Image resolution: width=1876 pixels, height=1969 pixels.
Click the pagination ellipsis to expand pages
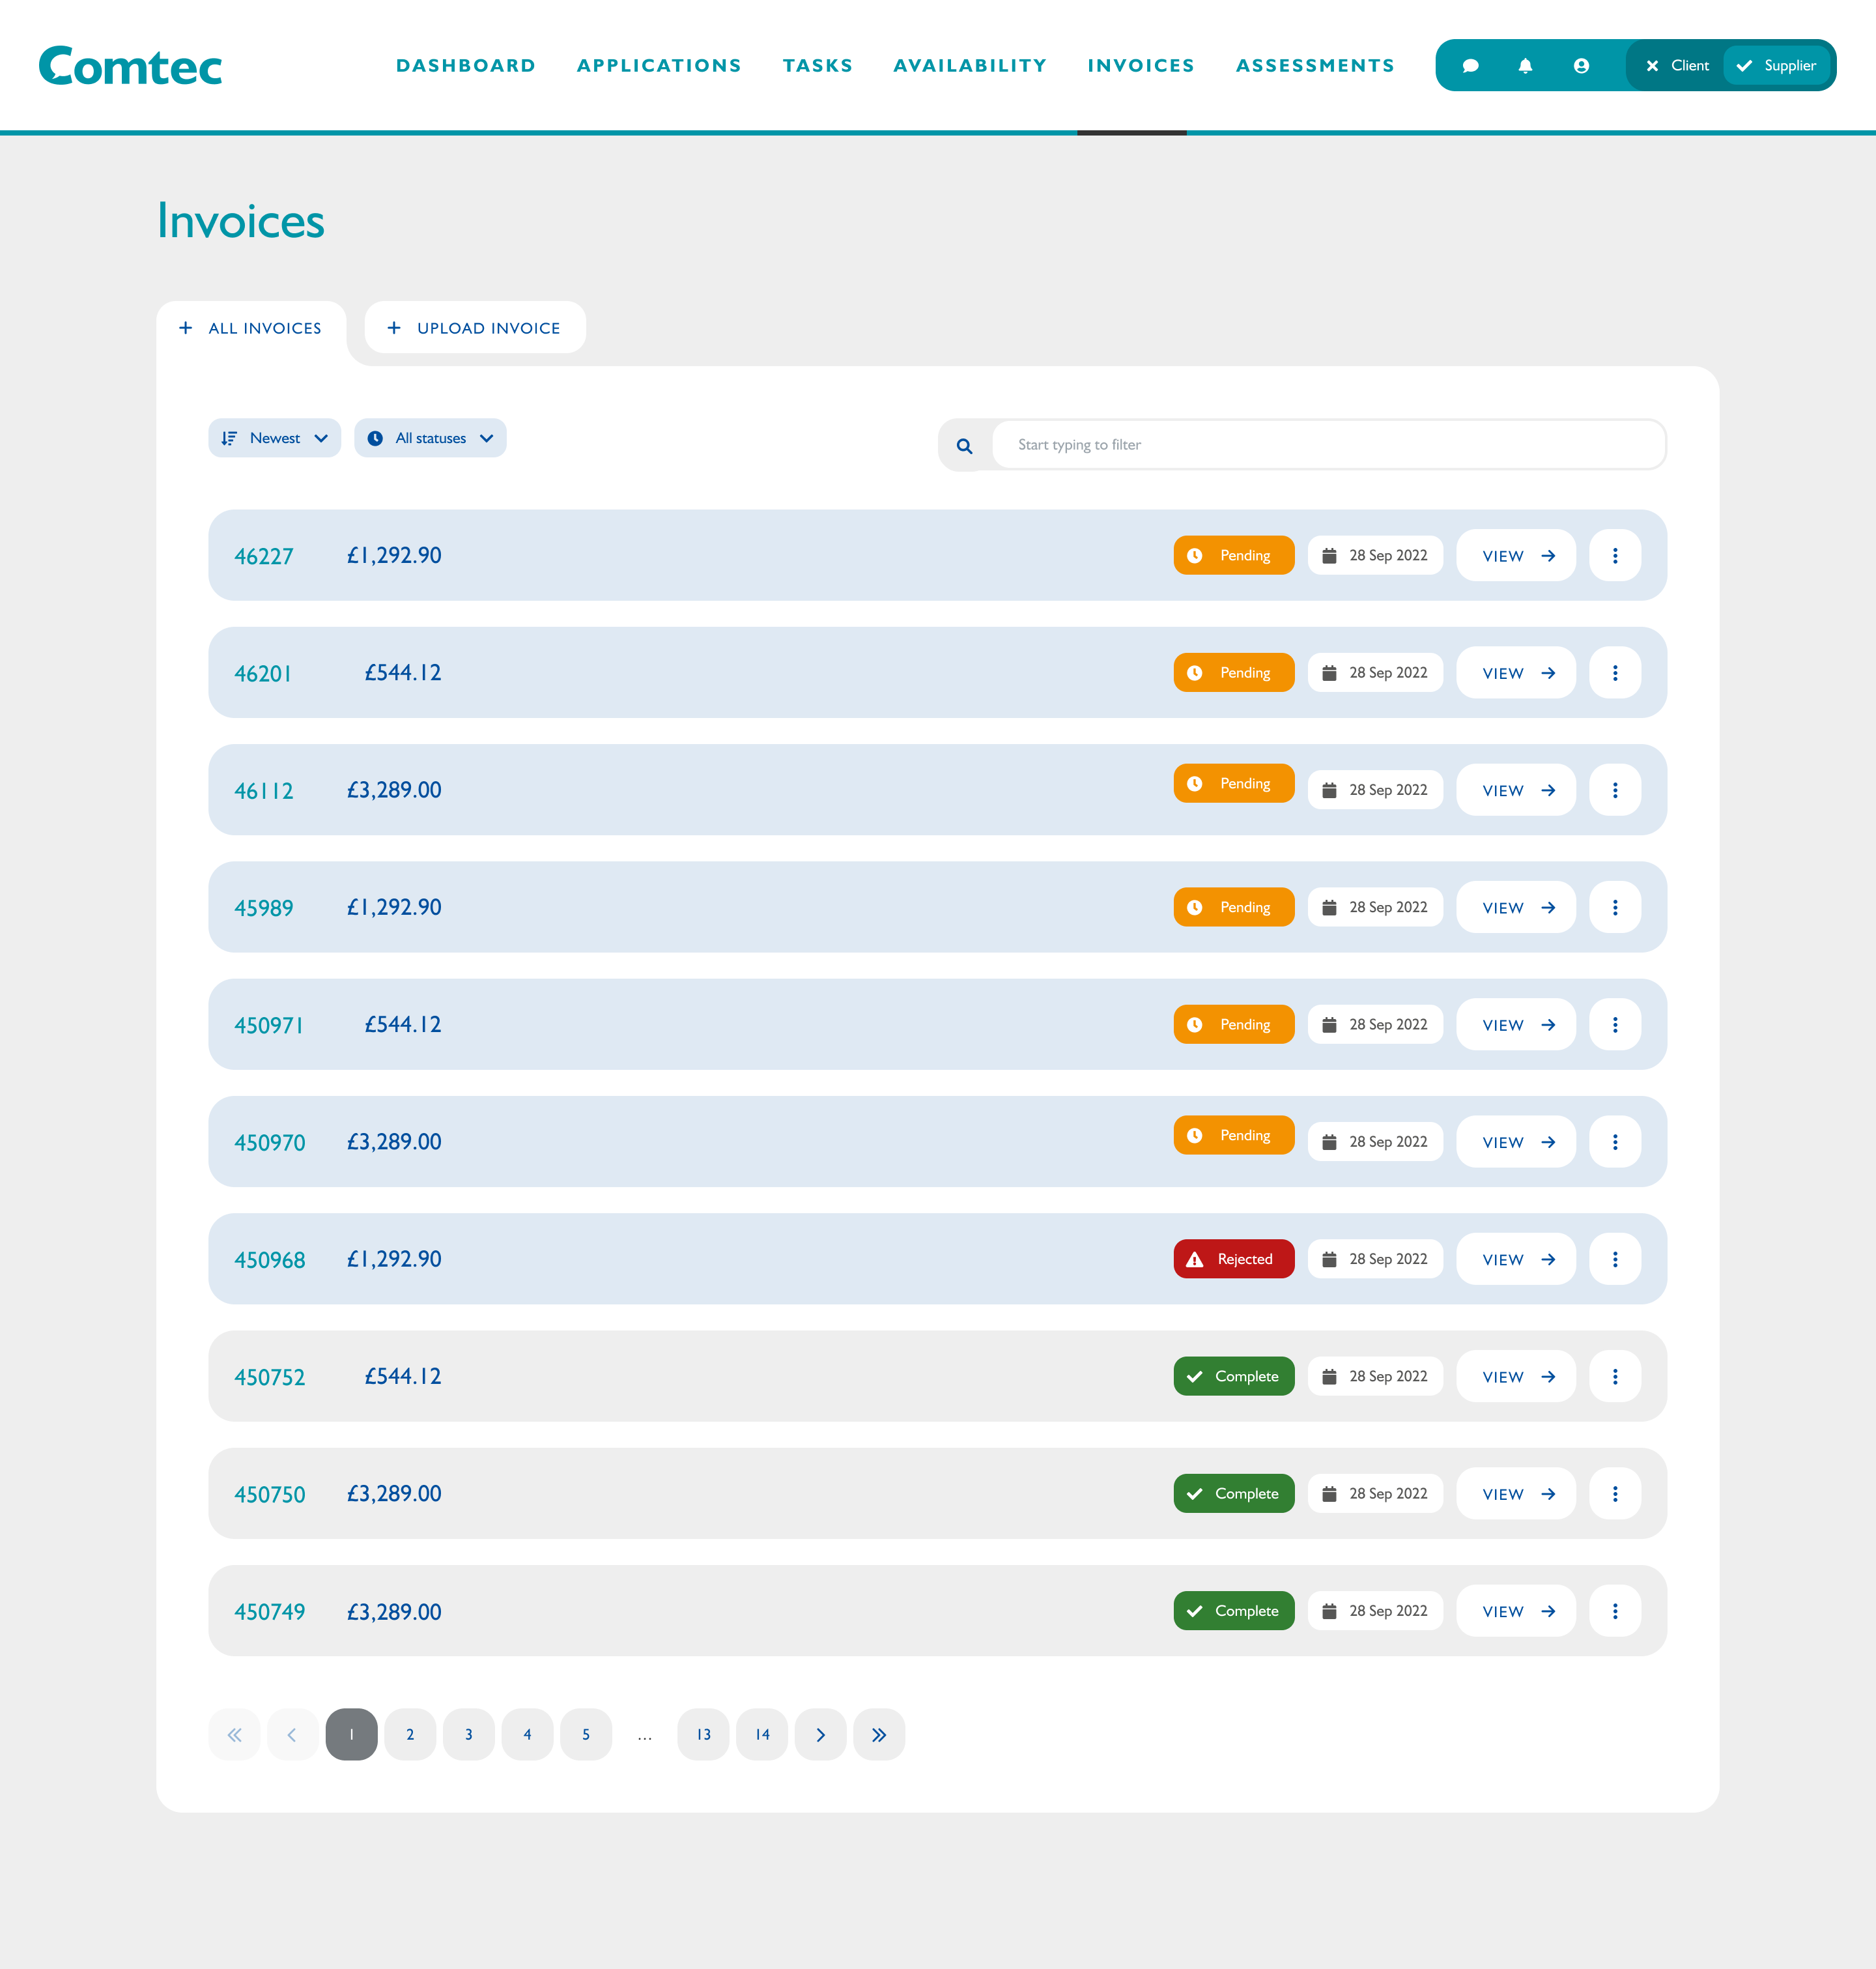645,1735
